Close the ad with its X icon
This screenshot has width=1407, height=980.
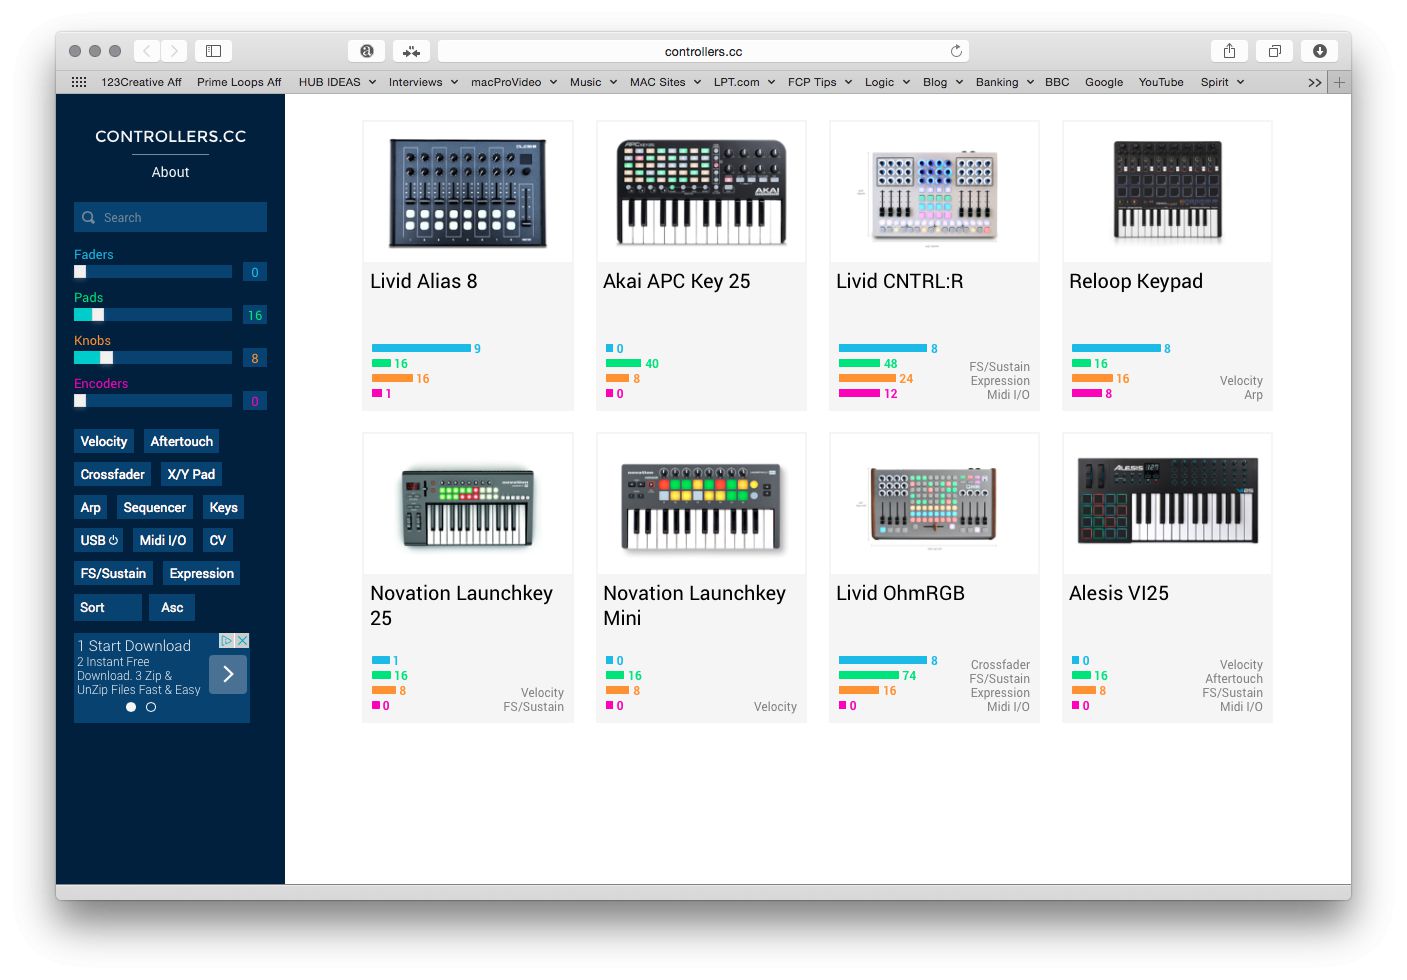[242, 640]
